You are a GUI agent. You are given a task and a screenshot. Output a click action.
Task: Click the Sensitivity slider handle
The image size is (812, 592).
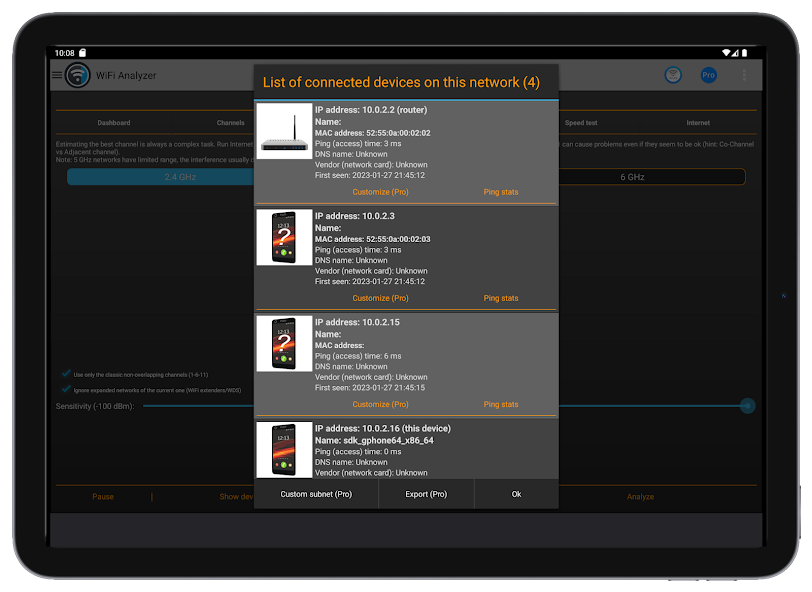tap(747, 406)
